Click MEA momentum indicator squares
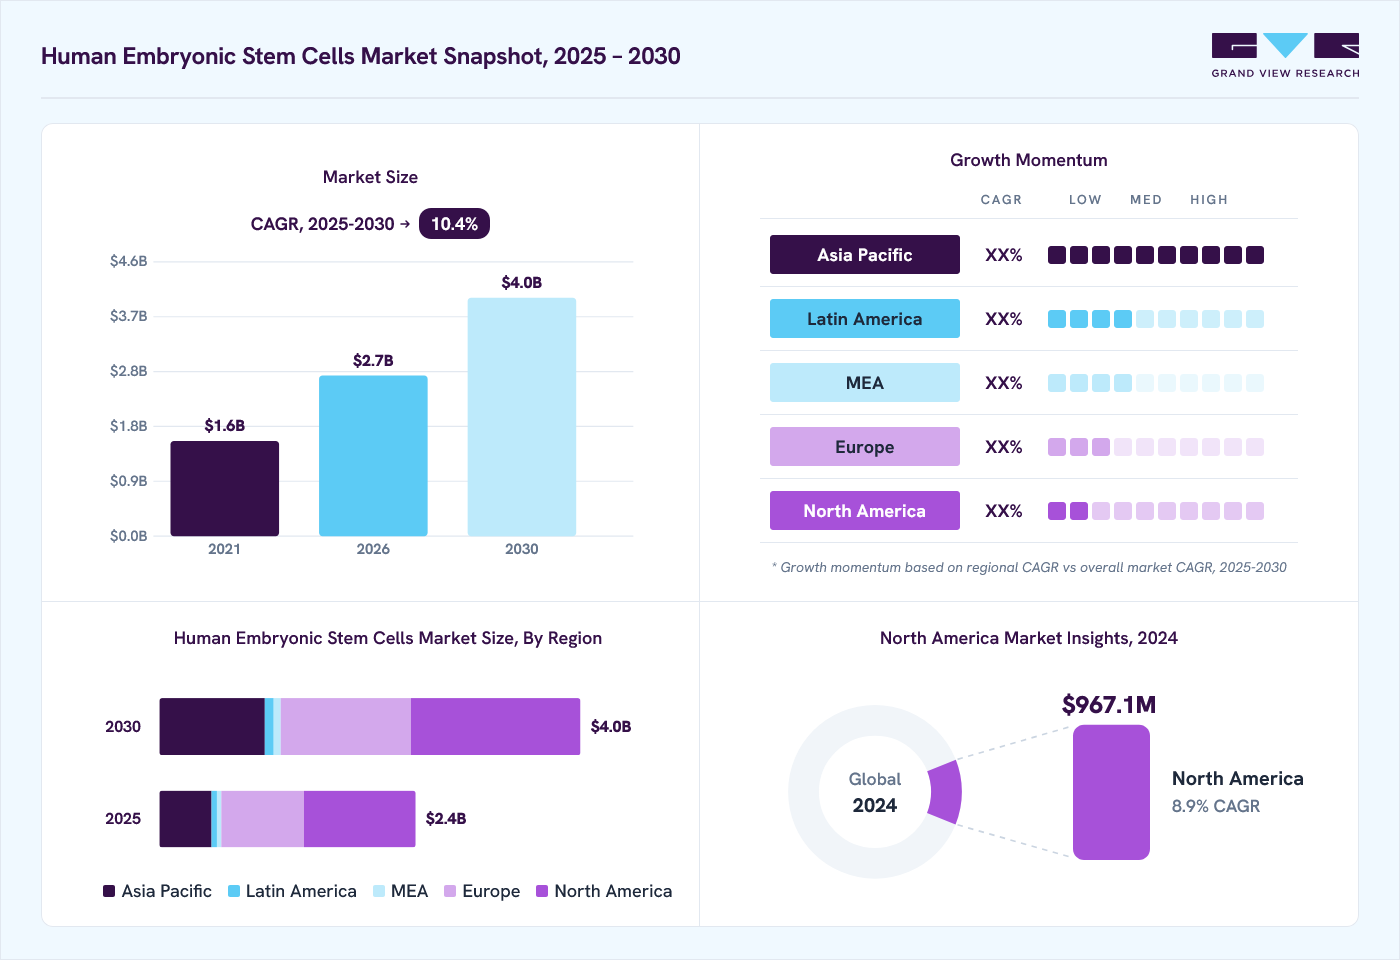 coord(1156,383)
